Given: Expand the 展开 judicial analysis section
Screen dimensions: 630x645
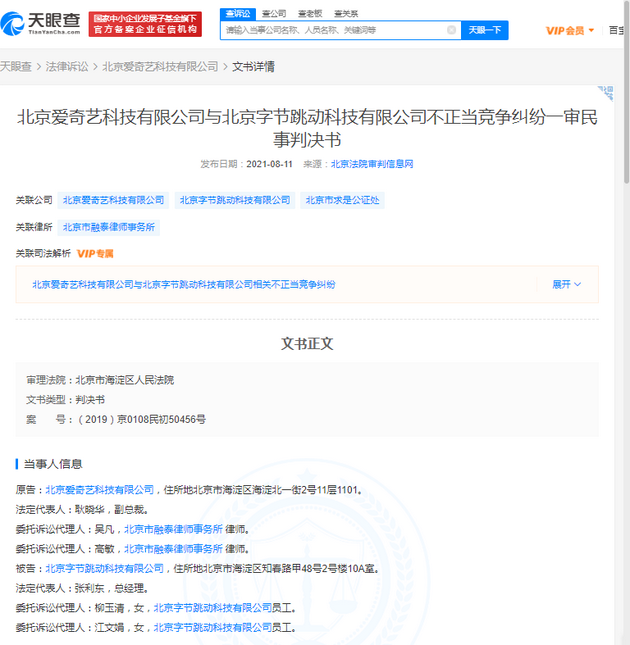Looking at the screenshot, I should tap(566, 284).
